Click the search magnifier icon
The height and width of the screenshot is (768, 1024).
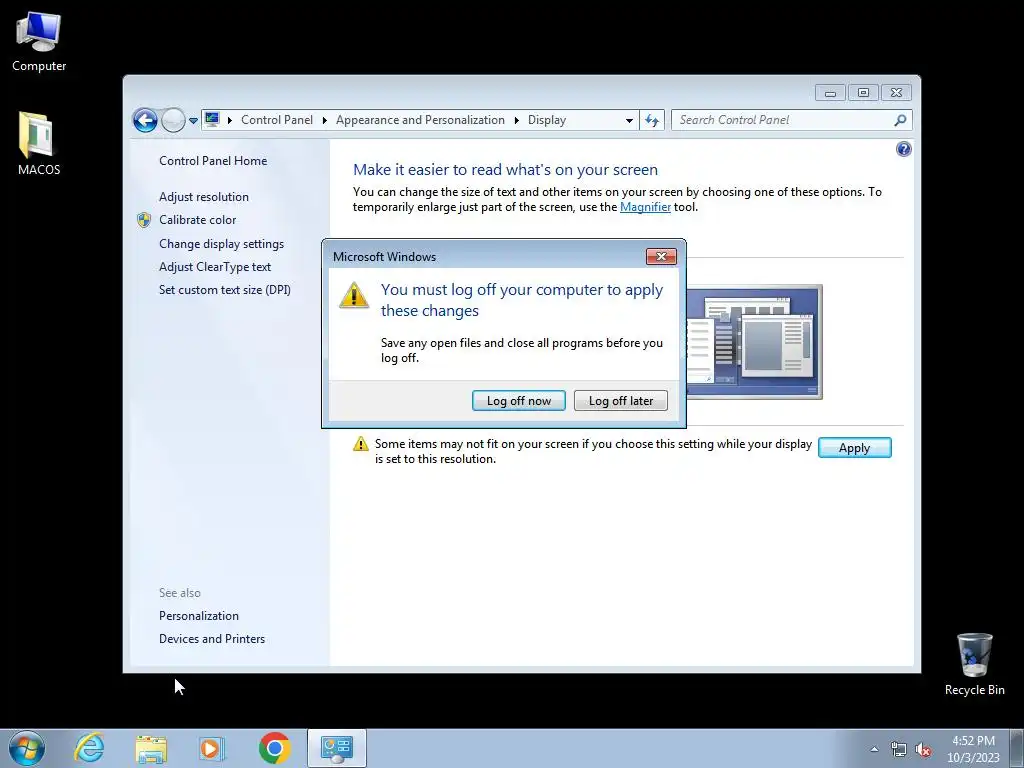point(900,120)
